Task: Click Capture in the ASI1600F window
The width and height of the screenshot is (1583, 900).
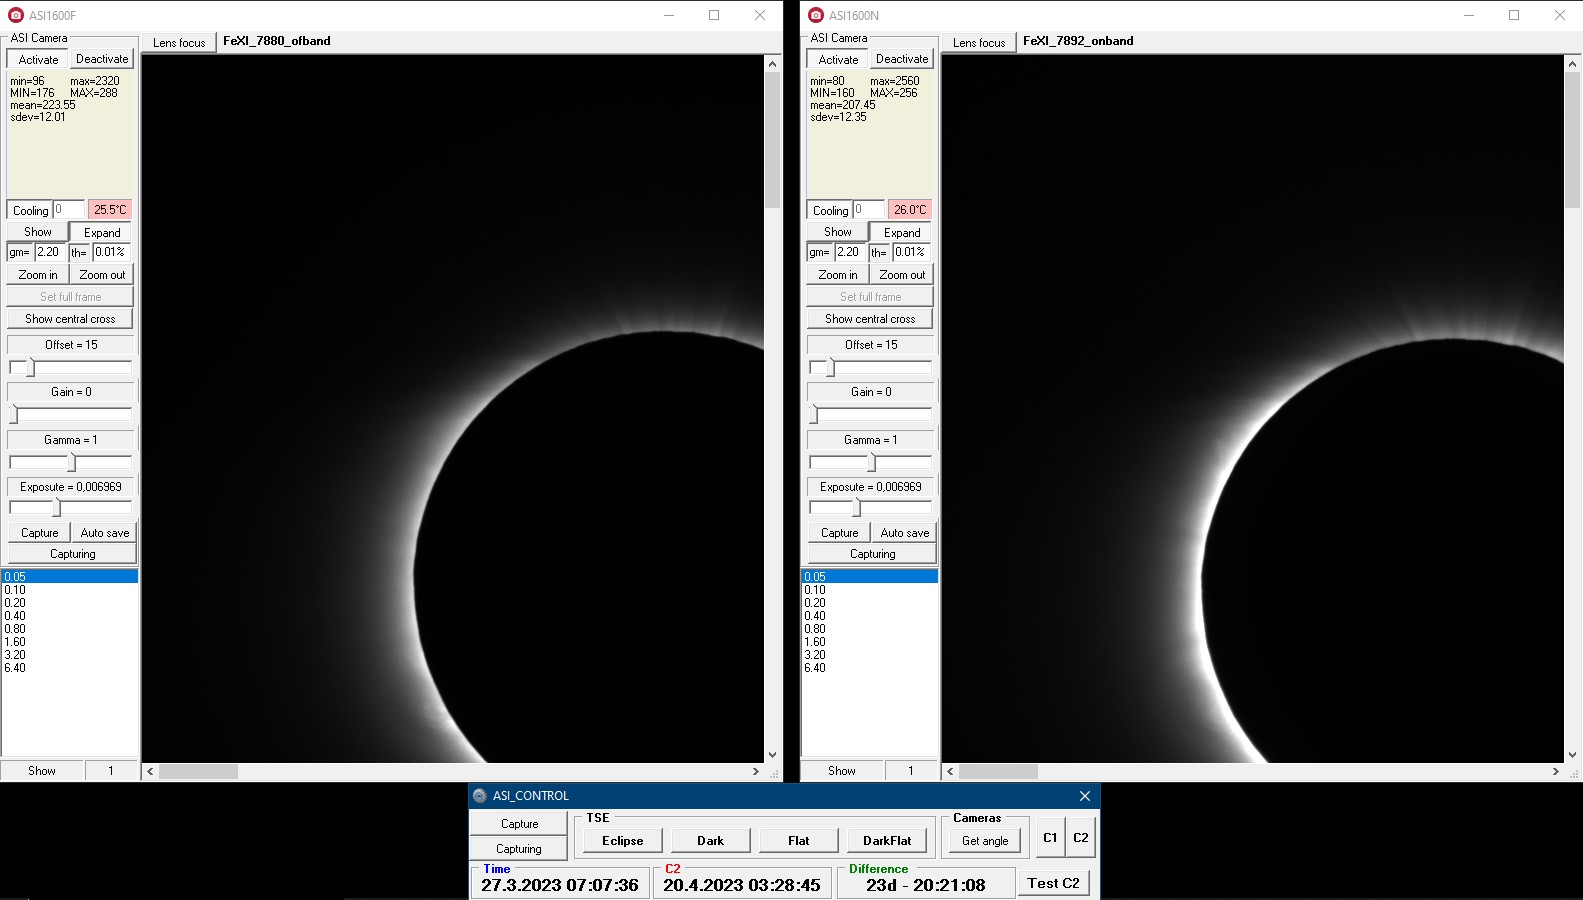Action: pos(40,533)
